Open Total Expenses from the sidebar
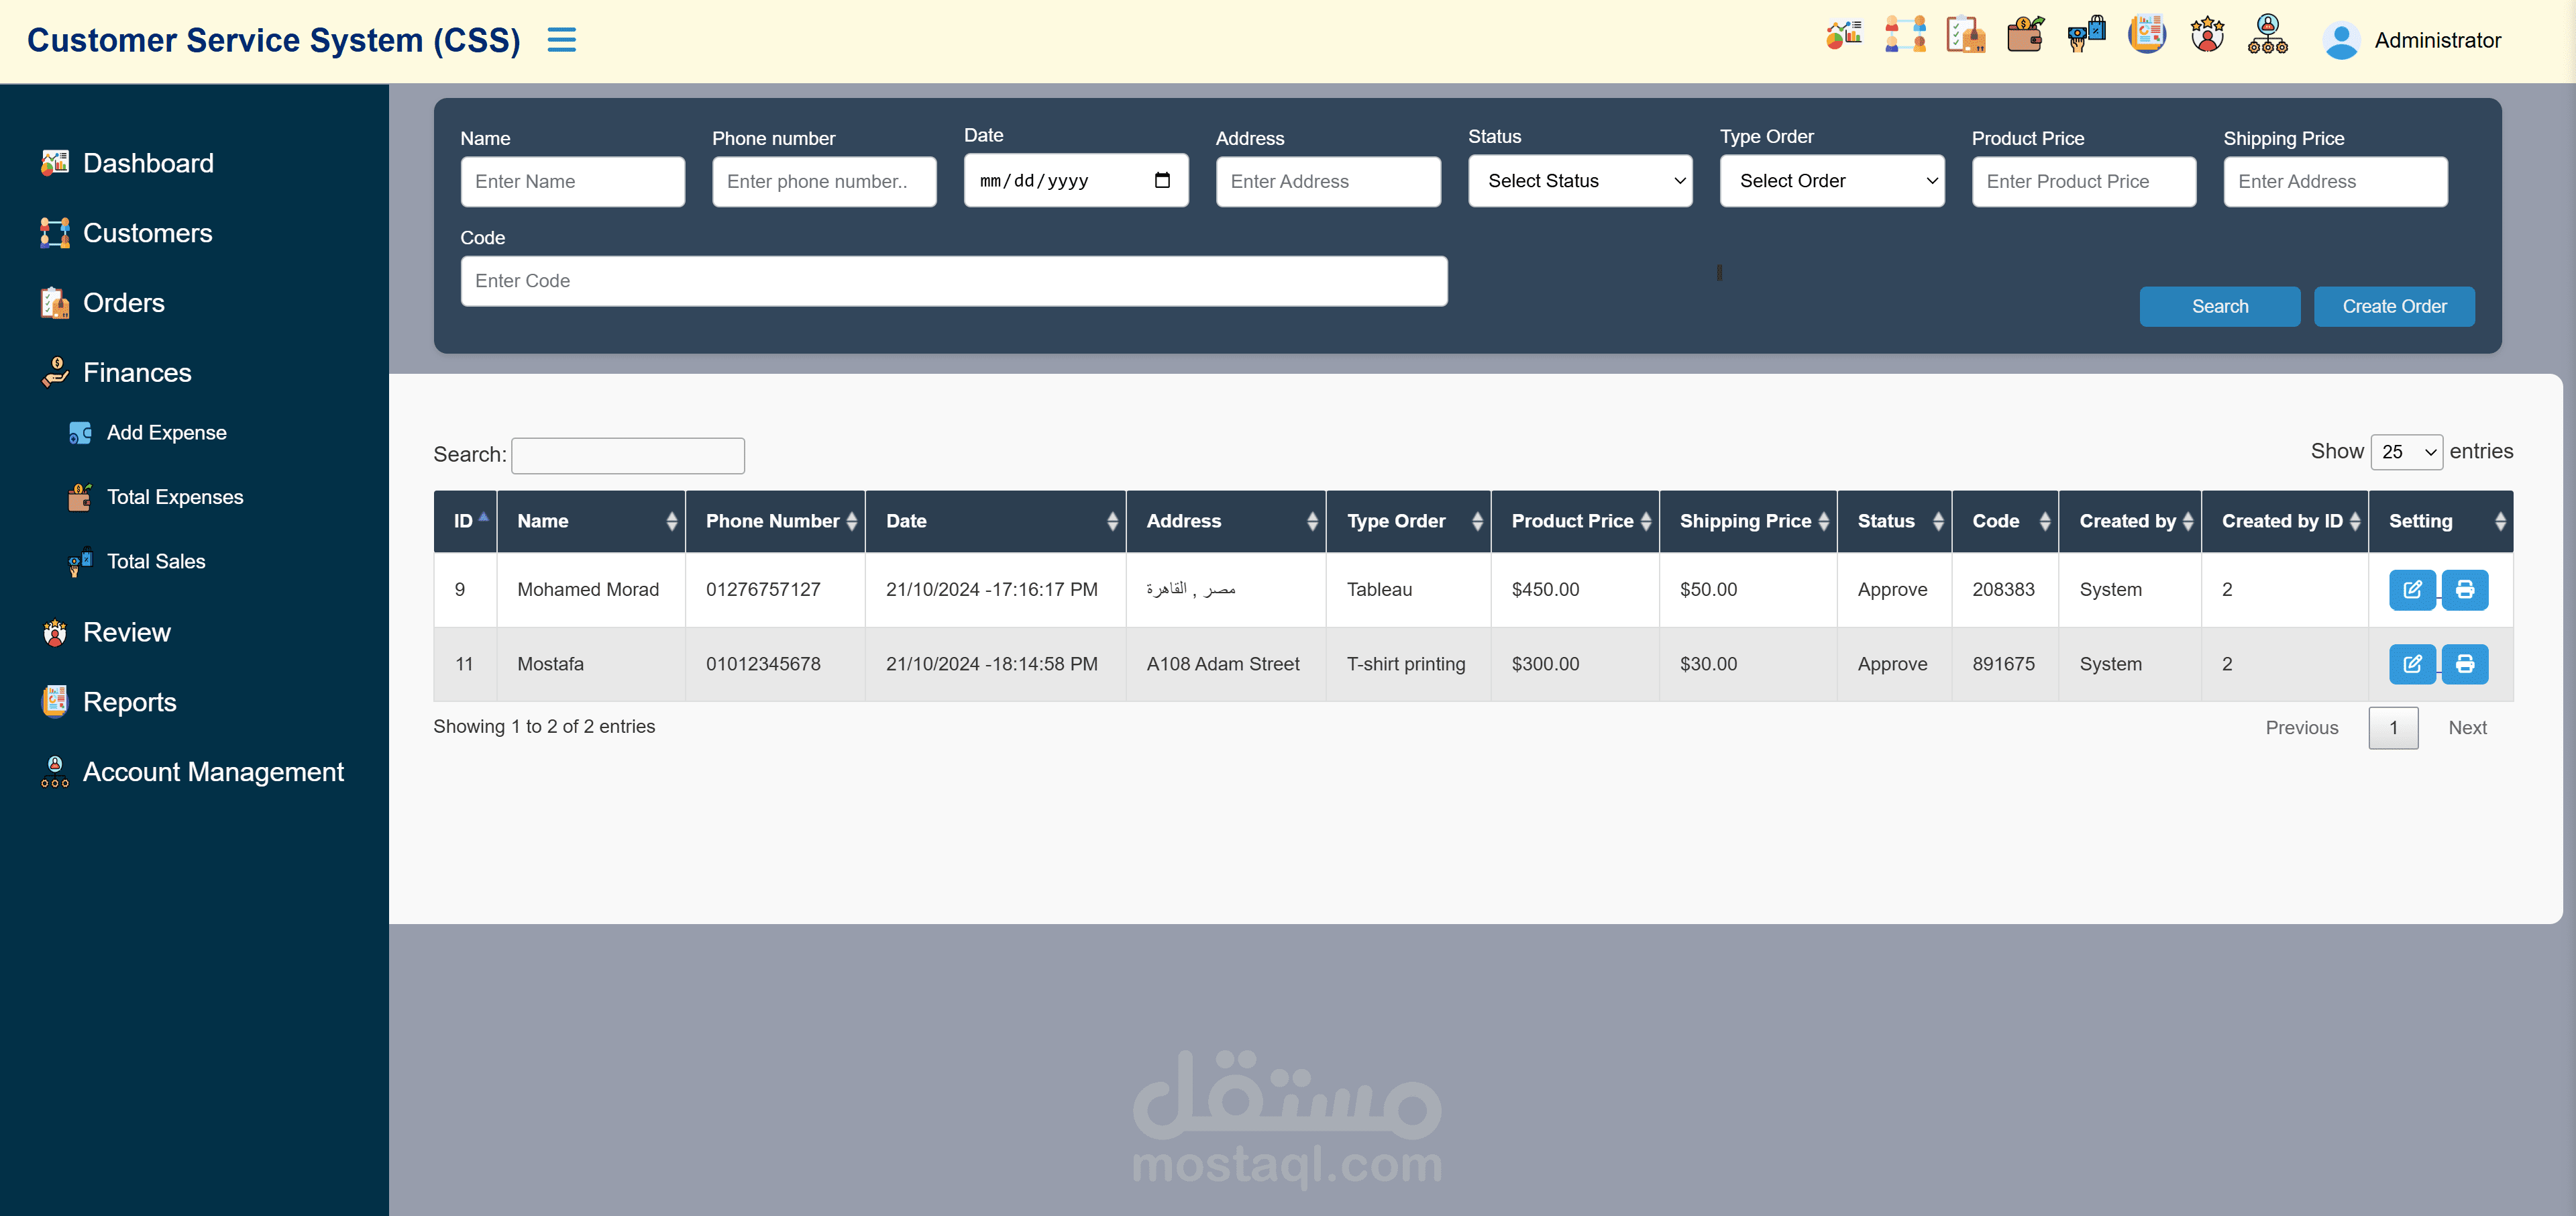 pyautogui.click(x=175, y=496)
